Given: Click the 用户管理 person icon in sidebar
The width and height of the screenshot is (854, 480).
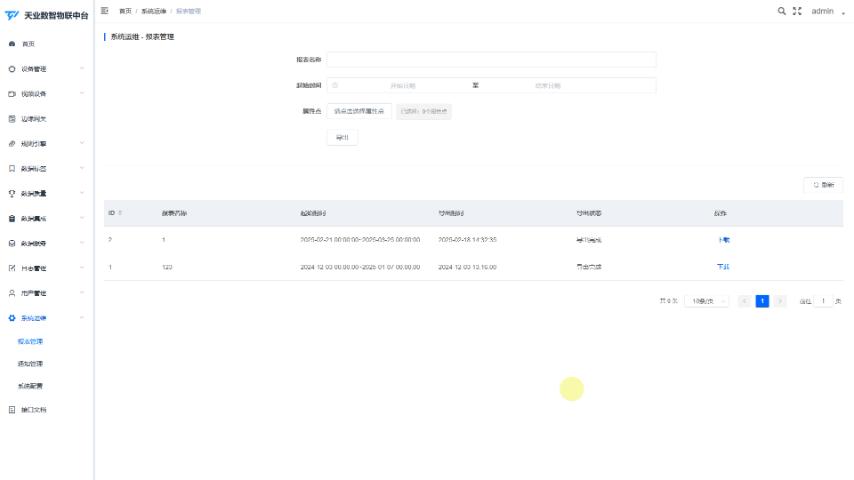Looking at the screenshot, I should [12, 293].
